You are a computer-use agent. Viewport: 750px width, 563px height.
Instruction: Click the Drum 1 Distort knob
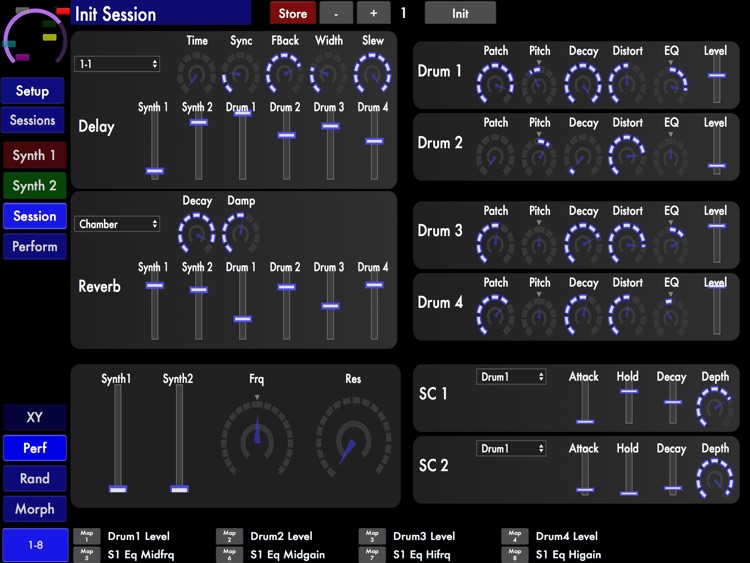tap(627, 84)
